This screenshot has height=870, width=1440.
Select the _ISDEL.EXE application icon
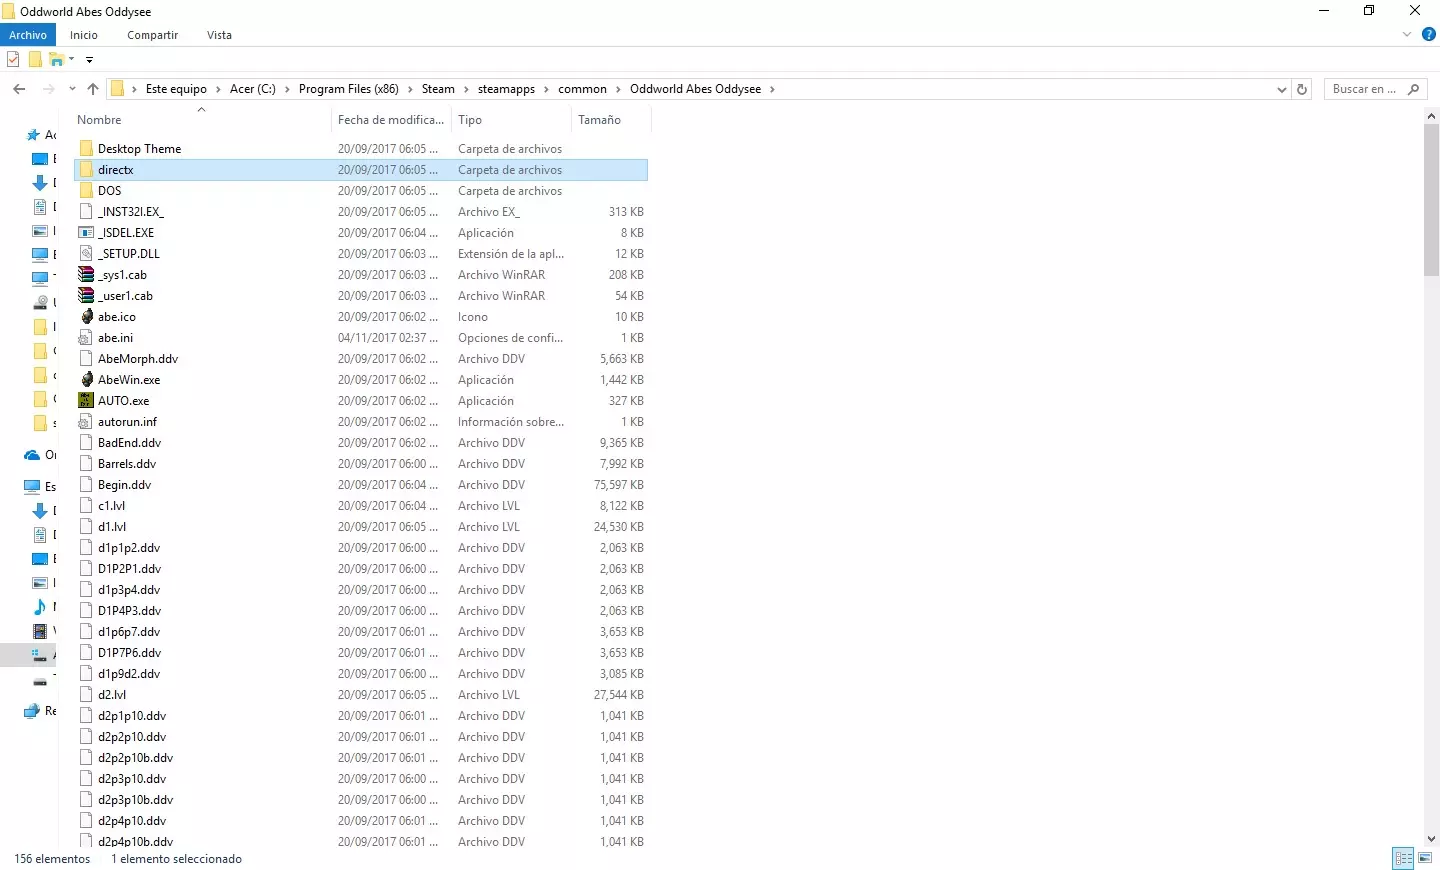pos(86,233)
